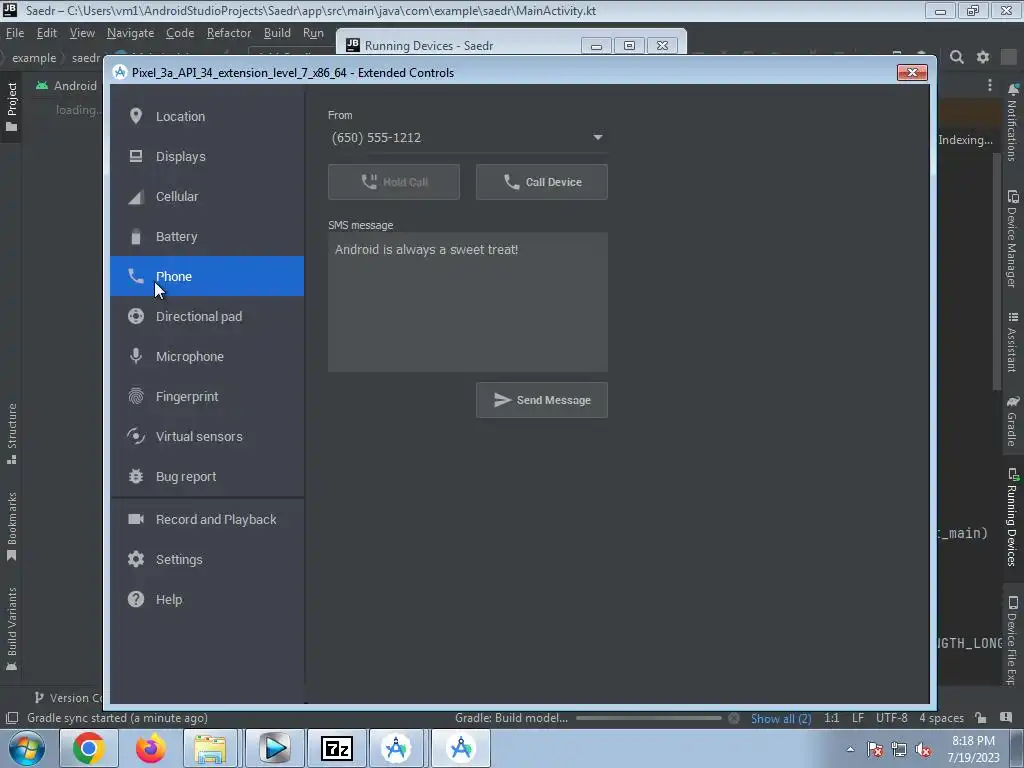Cancel the Gradle build model progress
Screen dimensions: 1024x768
coord(734,718)
